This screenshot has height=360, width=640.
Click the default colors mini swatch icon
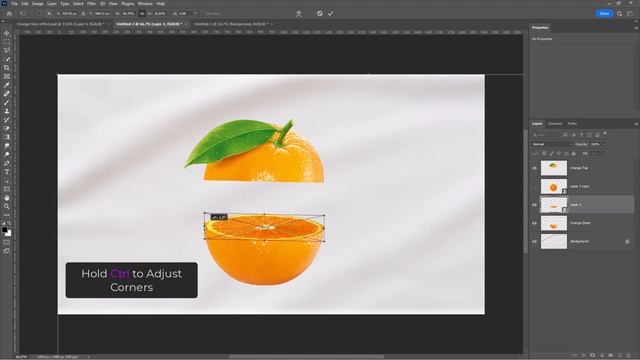pyautogui.click(x=3, y=223)
